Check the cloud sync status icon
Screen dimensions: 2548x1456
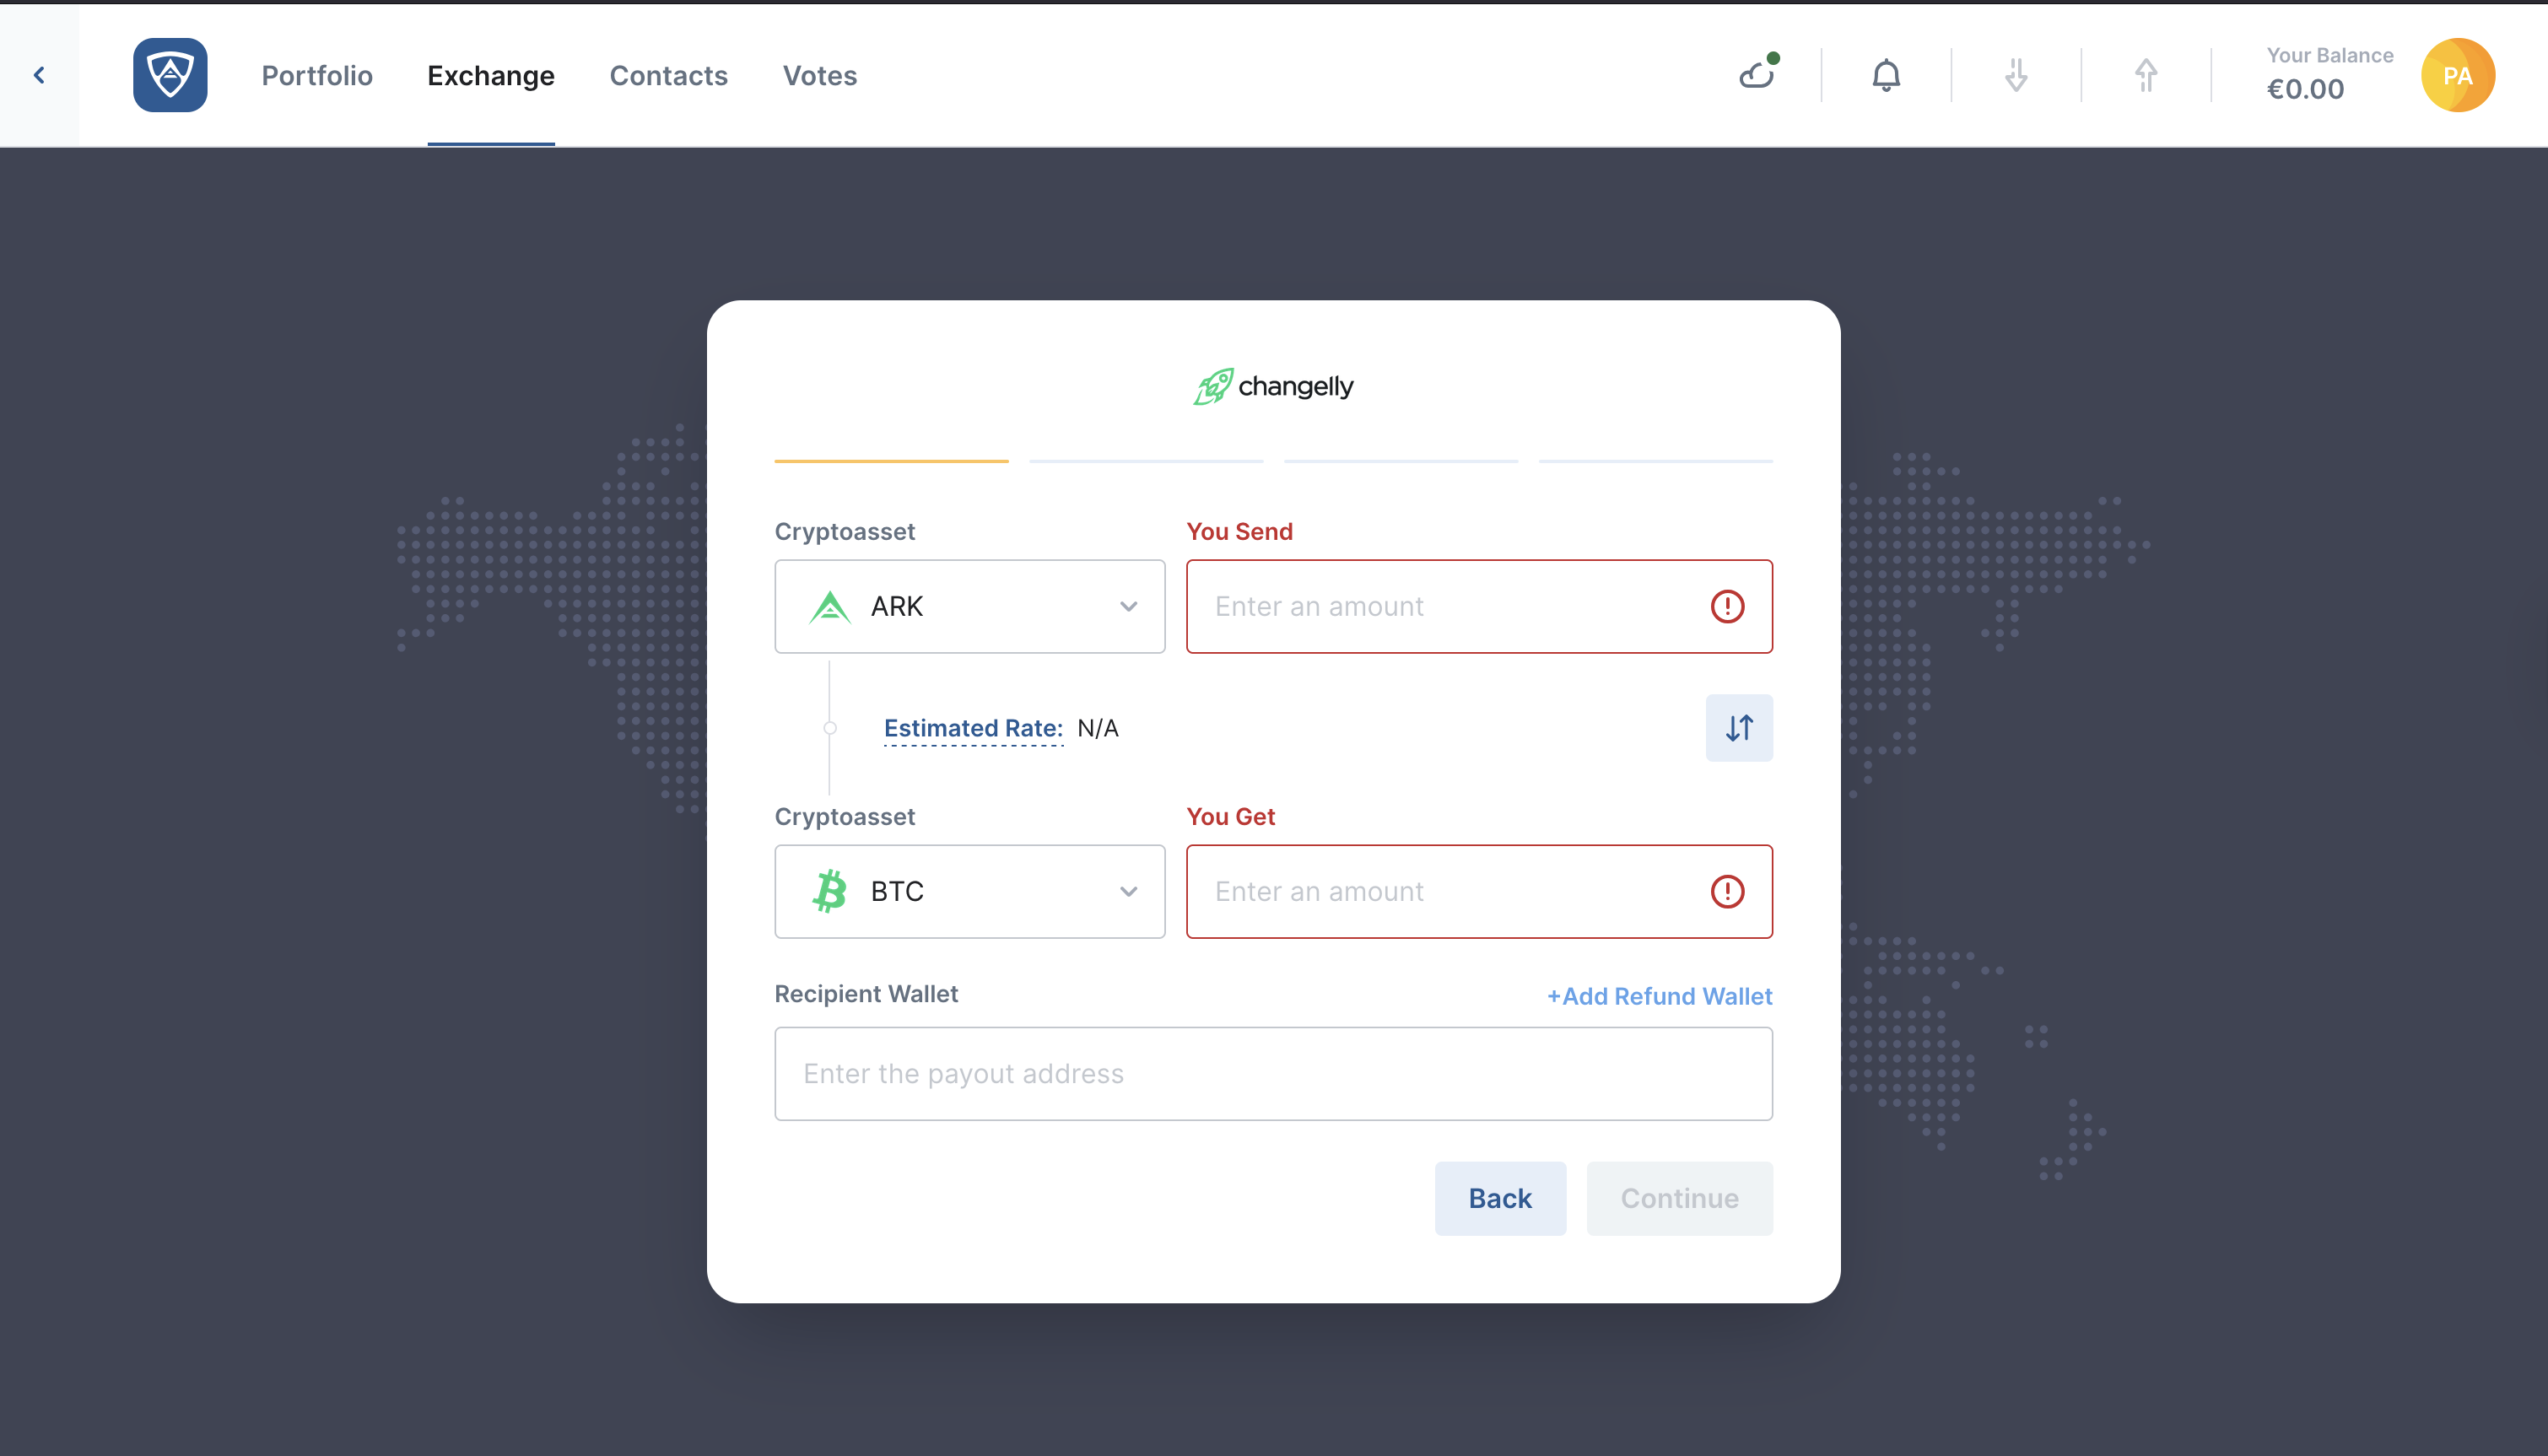point(1757,74)
